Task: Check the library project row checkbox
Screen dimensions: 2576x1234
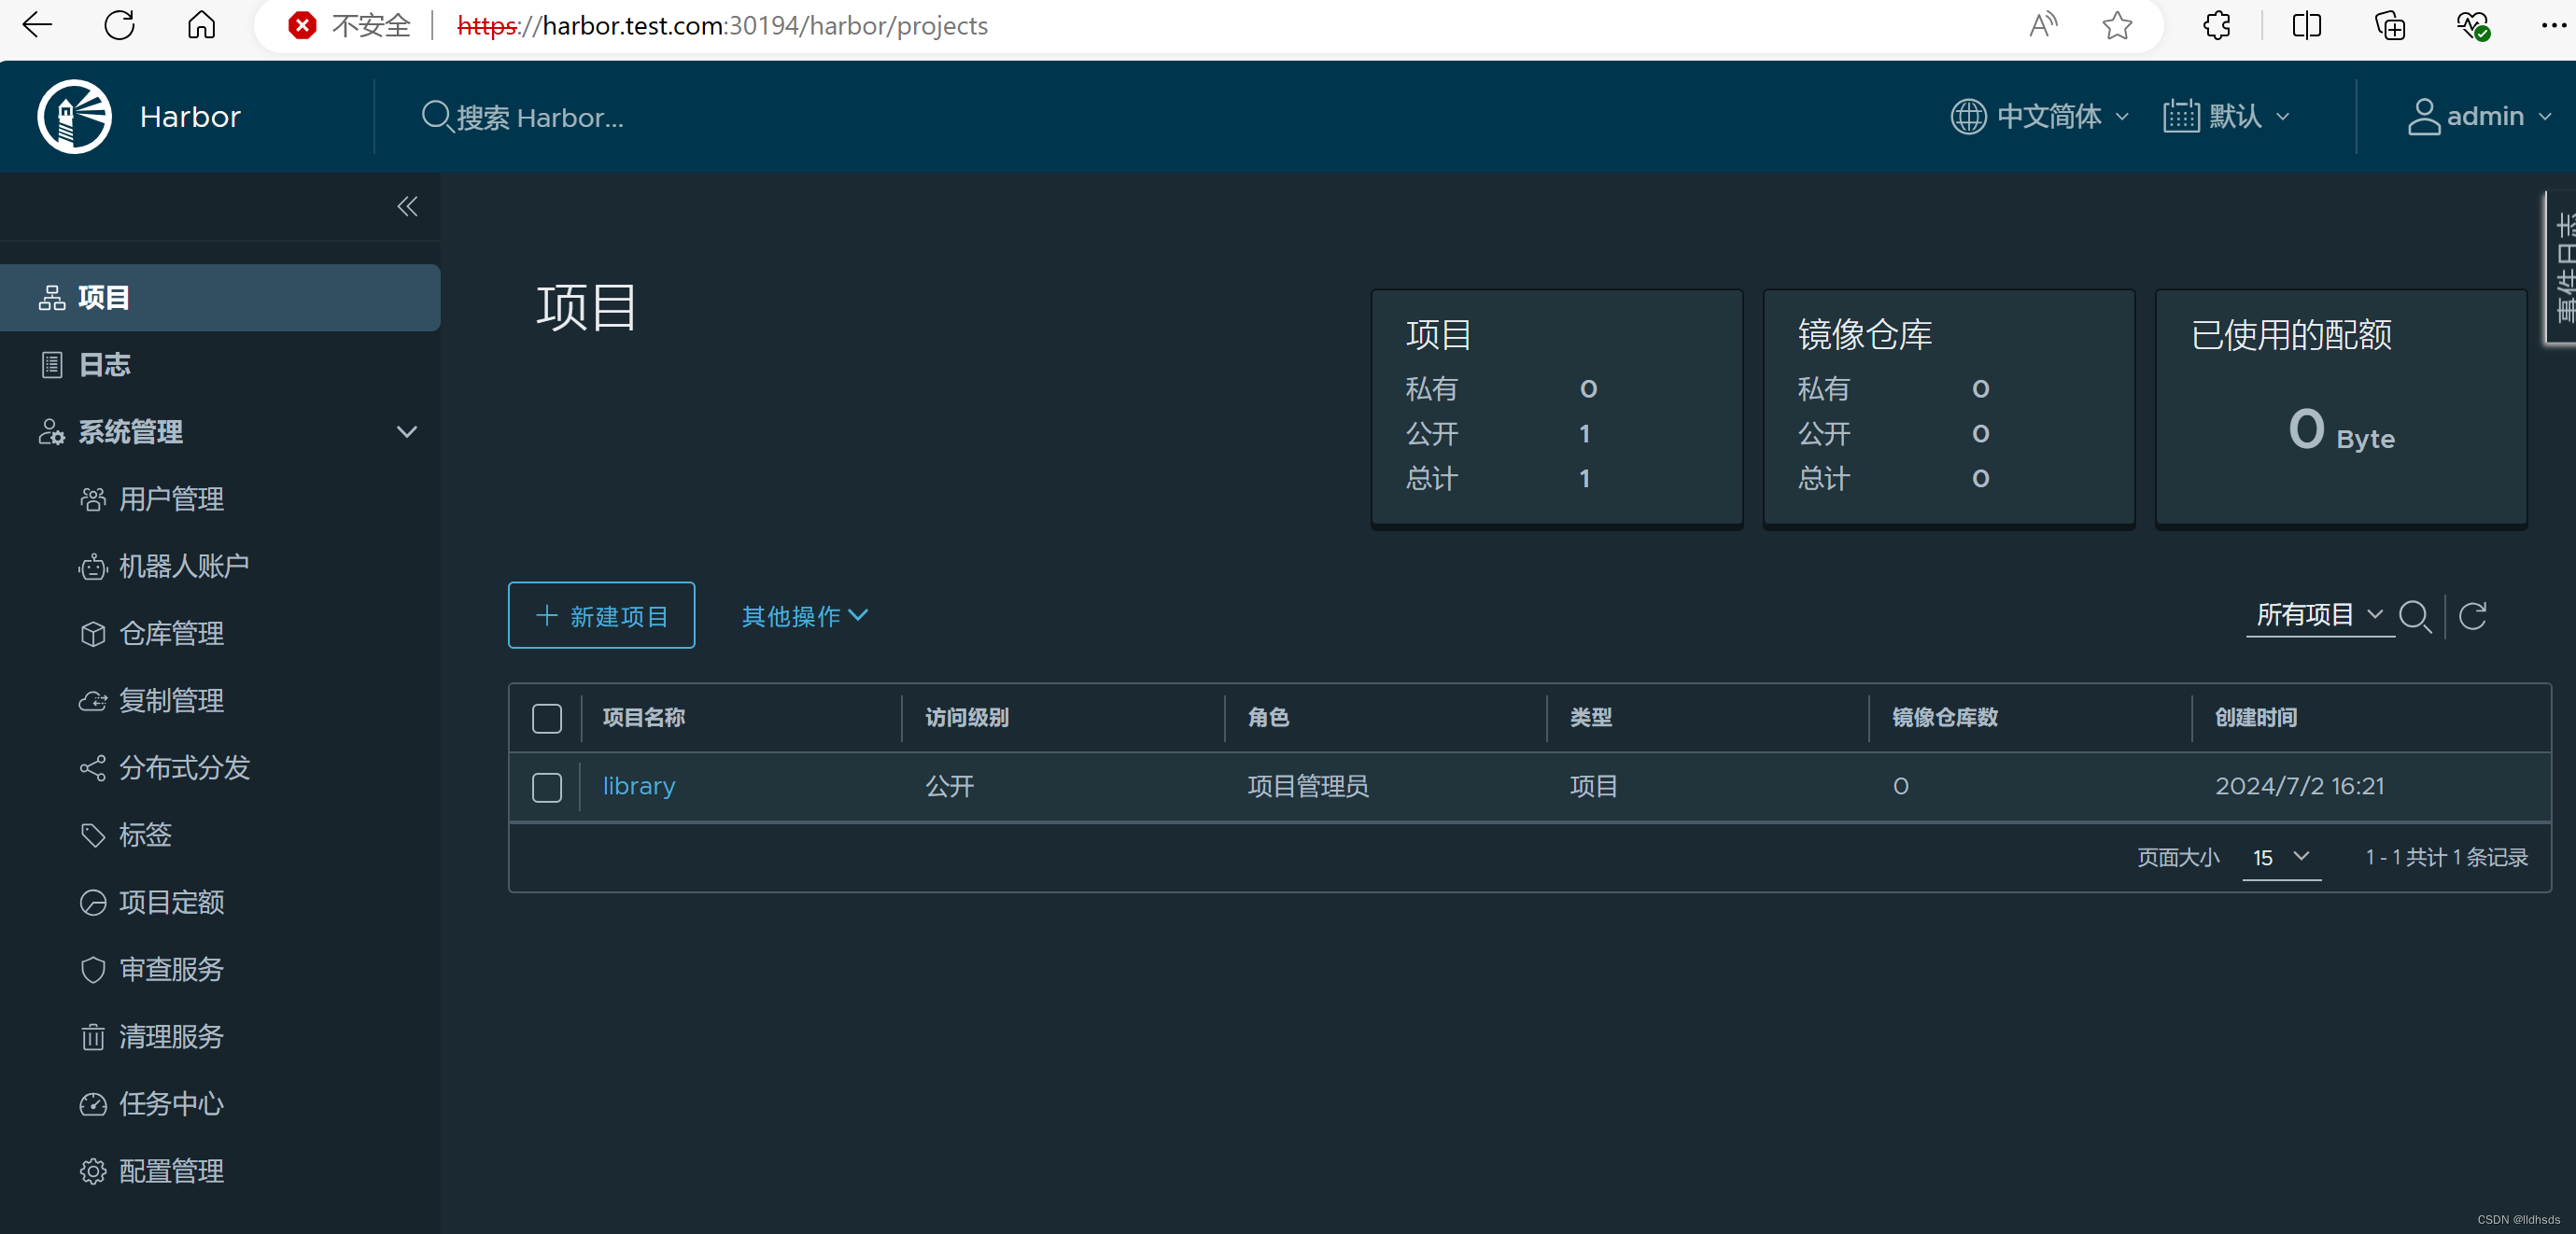Action: [x=547, y=787]
